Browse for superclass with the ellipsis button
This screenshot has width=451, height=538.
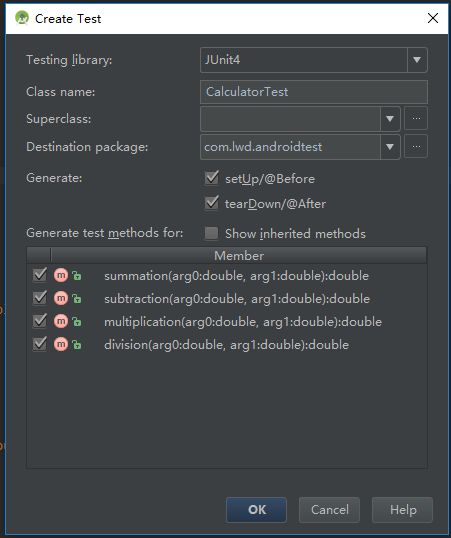coord(416,118)
